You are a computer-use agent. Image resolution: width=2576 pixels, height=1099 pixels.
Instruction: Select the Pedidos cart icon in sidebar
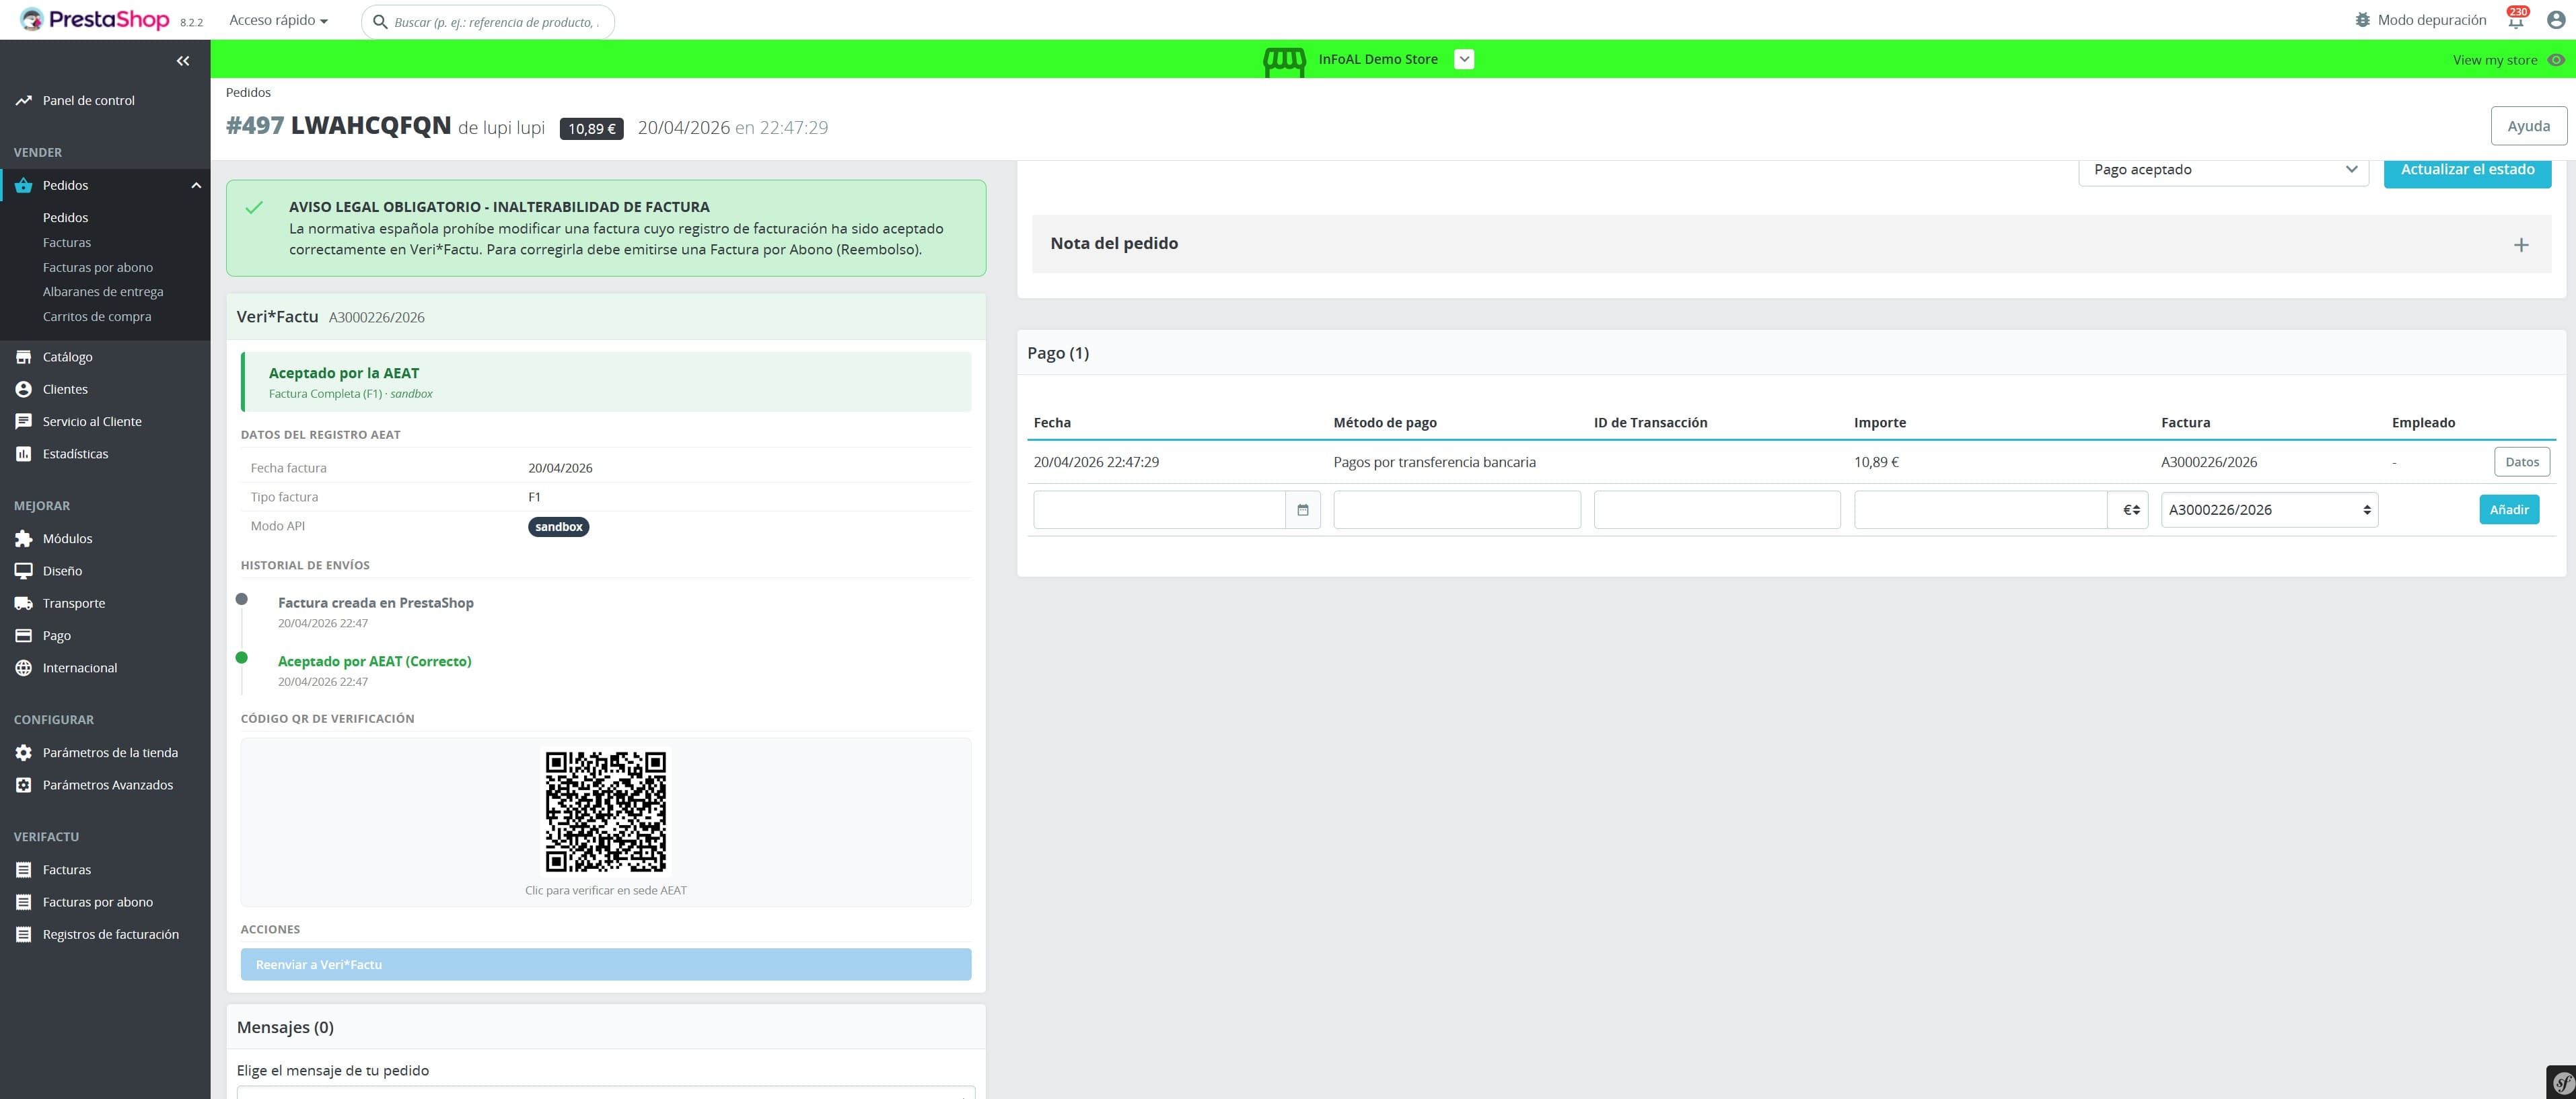click(x=23, y=185)
